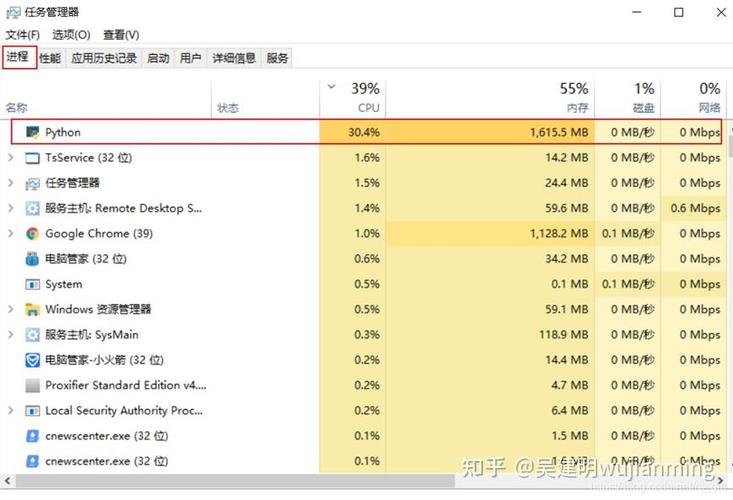Click Python's 1,615.5 MB memory value

[x=559, y=133]
